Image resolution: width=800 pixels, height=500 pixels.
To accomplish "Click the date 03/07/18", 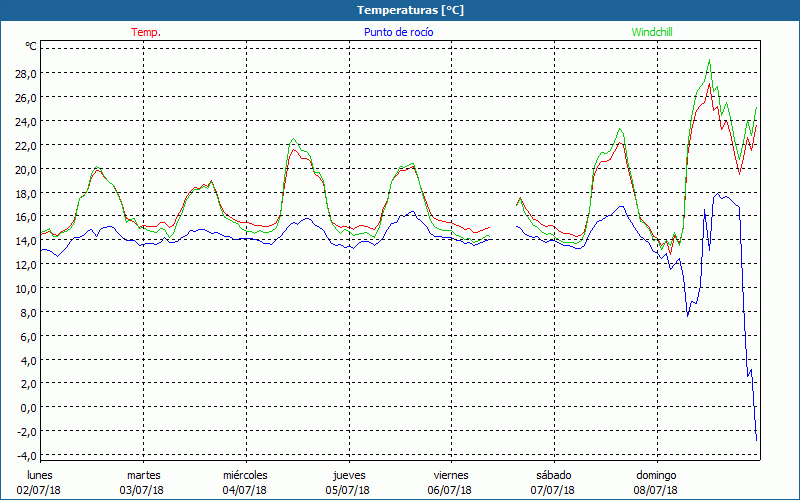I will 142,490.
